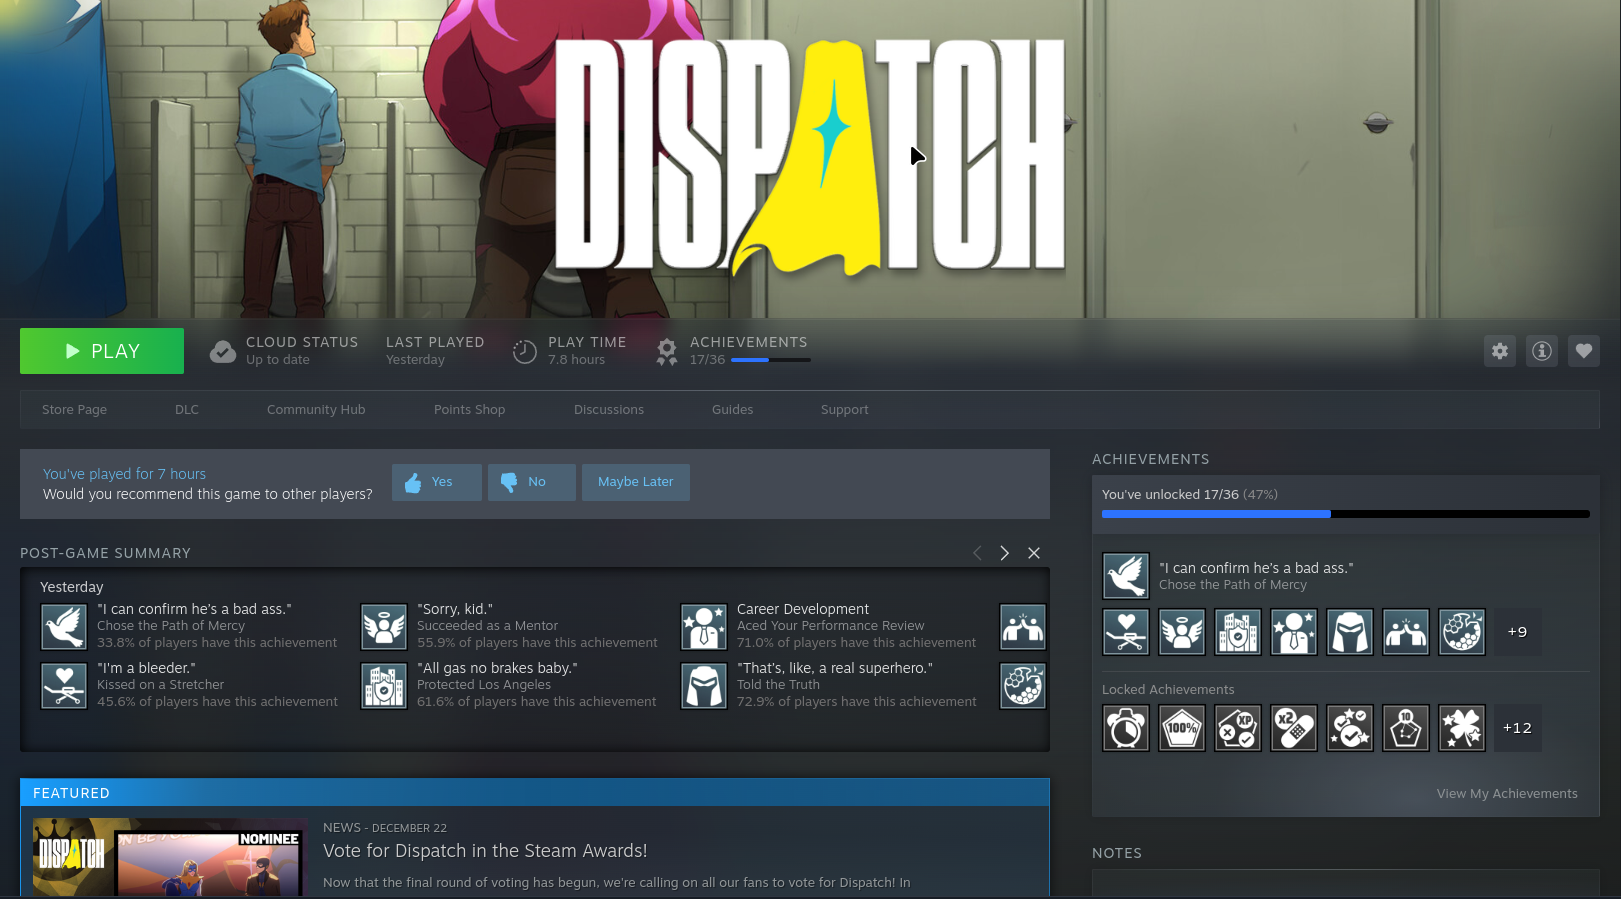
Task: Click the high-five achievement icon in Achievements panel
Action: pyautogui.click(x=1406, y=632)
